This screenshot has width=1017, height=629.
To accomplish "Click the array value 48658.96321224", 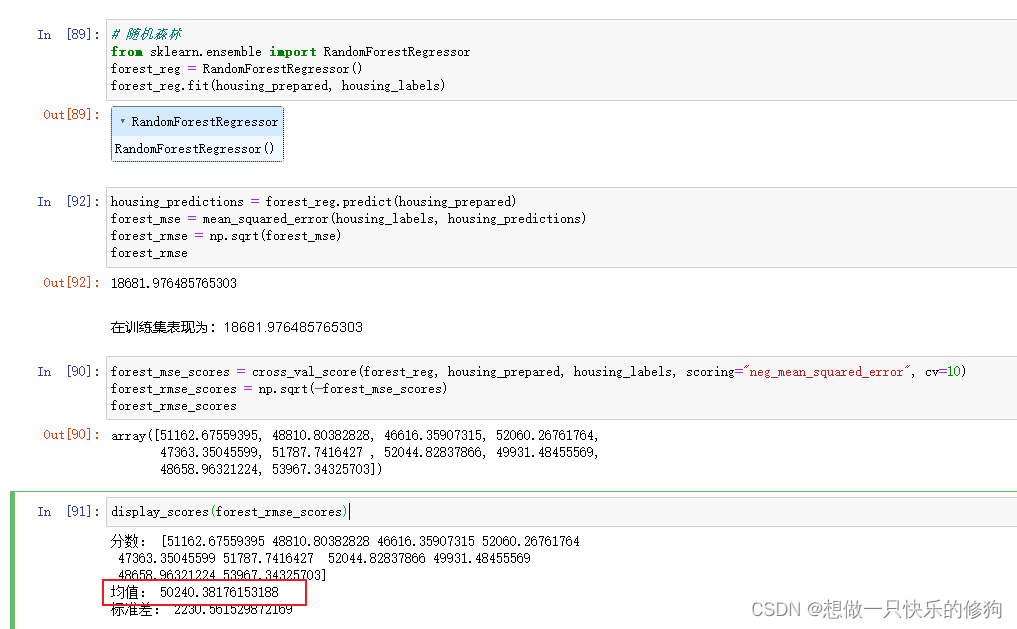I will pos(211,469).
